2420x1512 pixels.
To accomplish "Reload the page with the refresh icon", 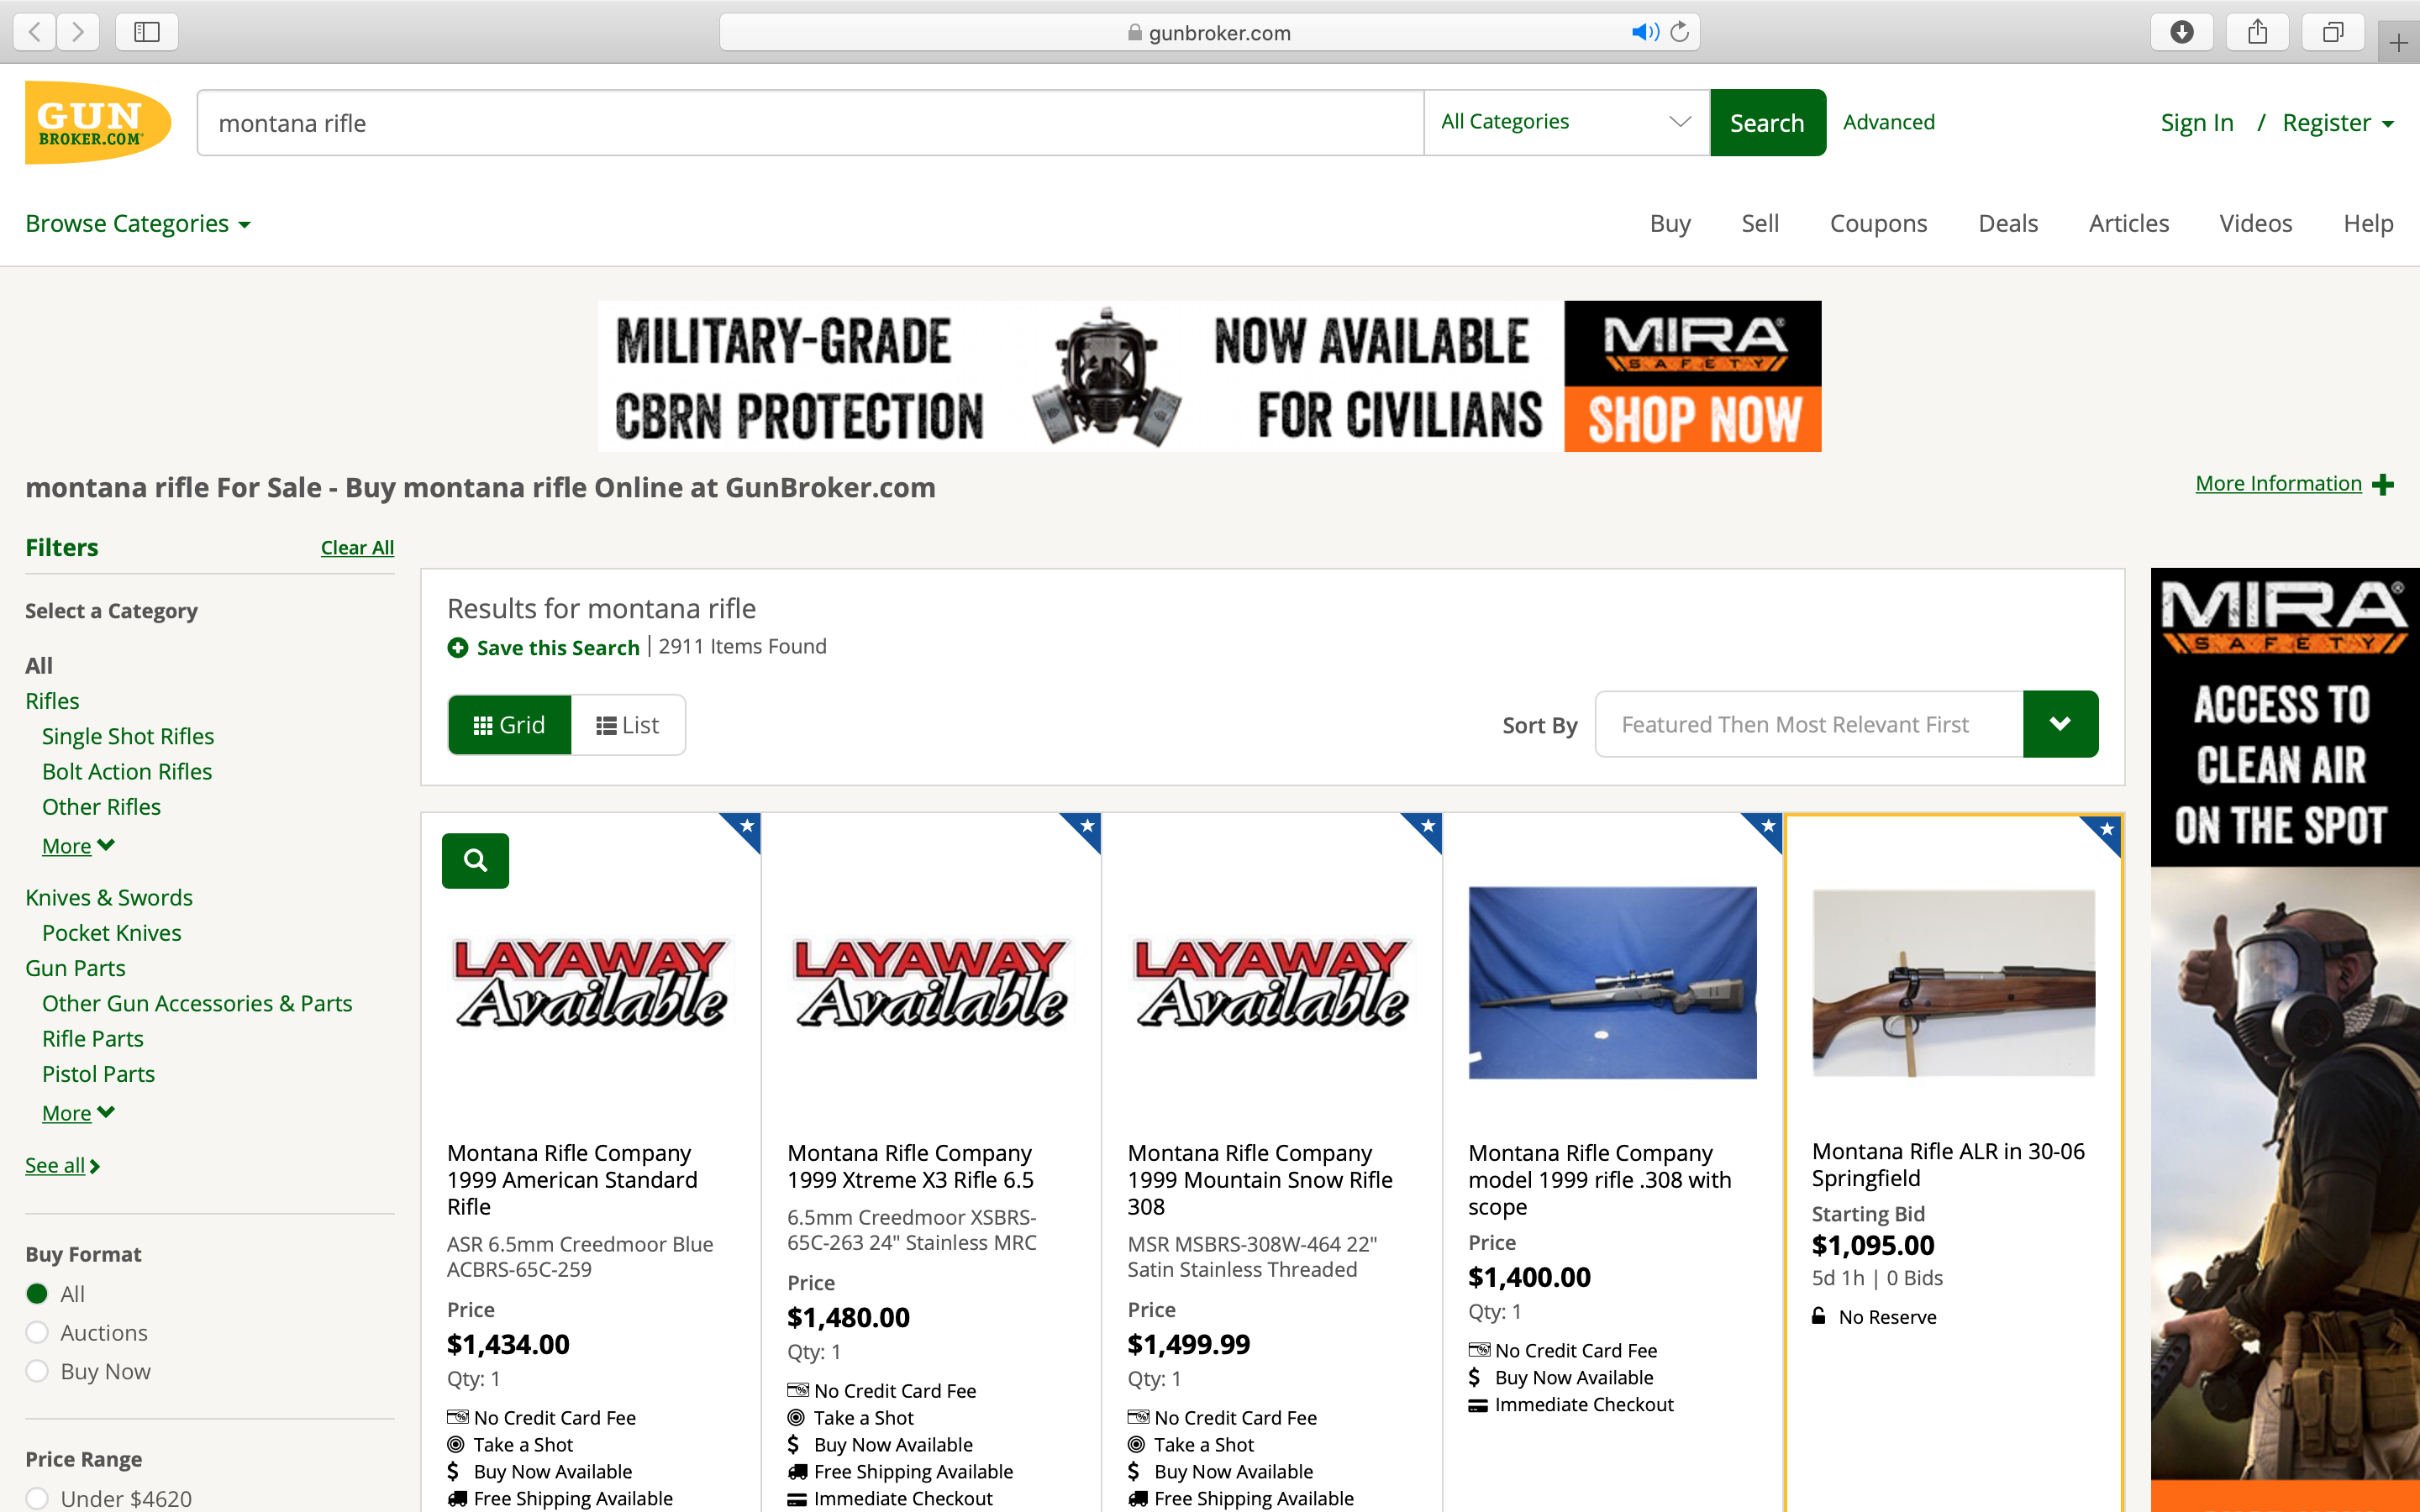I will click(x=1680, y=32).
